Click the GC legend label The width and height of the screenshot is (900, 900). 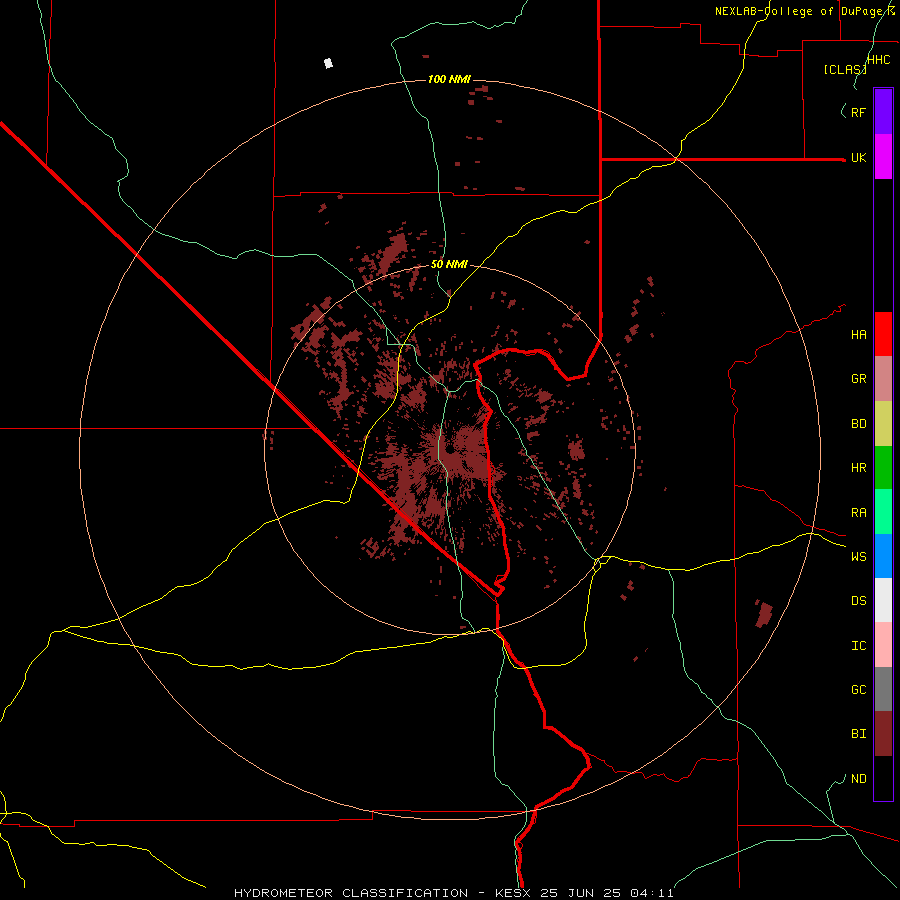tap(859, 690)
